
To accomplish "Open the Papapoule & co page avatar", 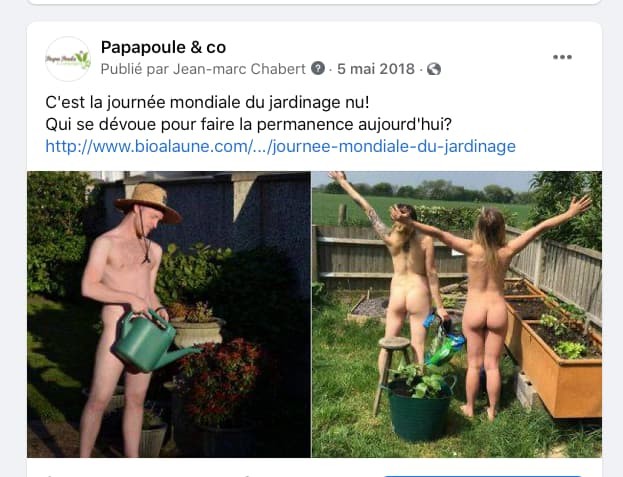I will tap(68, 59).
